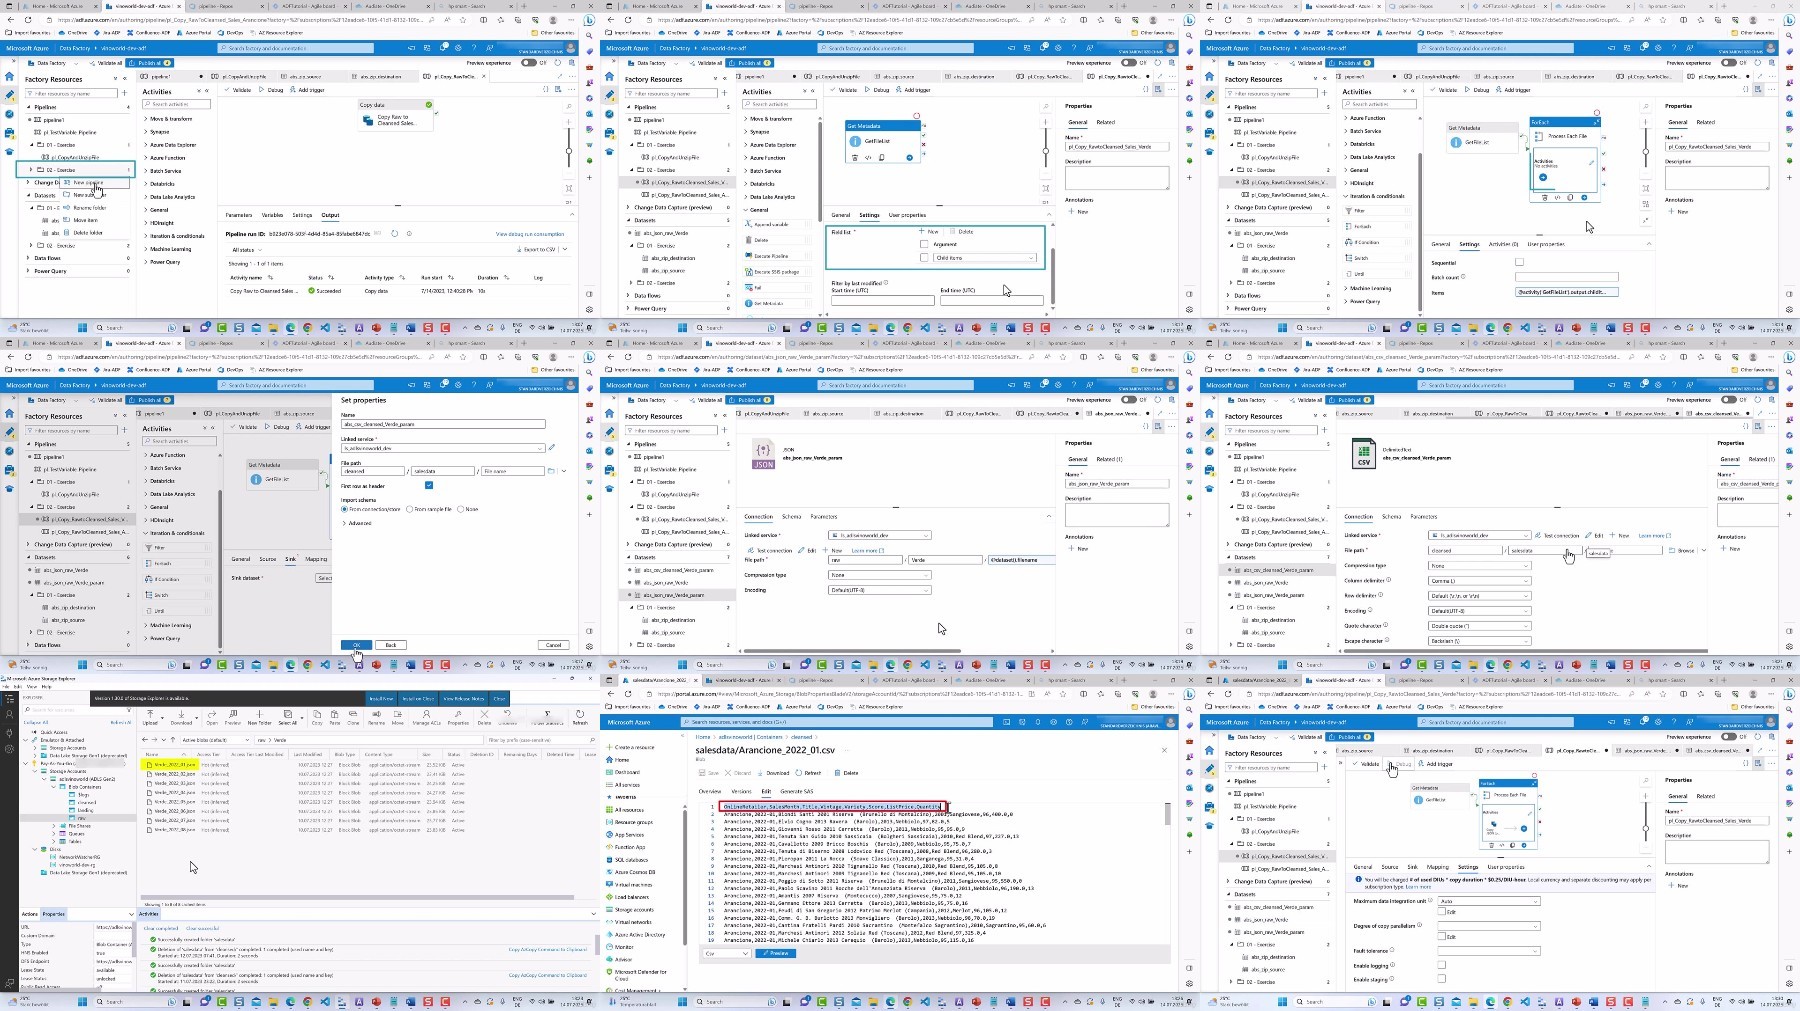The width and height of the screenshot is (1800, 1011).
Task: Click the code icon on the selected Get Metadata activity
Action: [868, 157]
